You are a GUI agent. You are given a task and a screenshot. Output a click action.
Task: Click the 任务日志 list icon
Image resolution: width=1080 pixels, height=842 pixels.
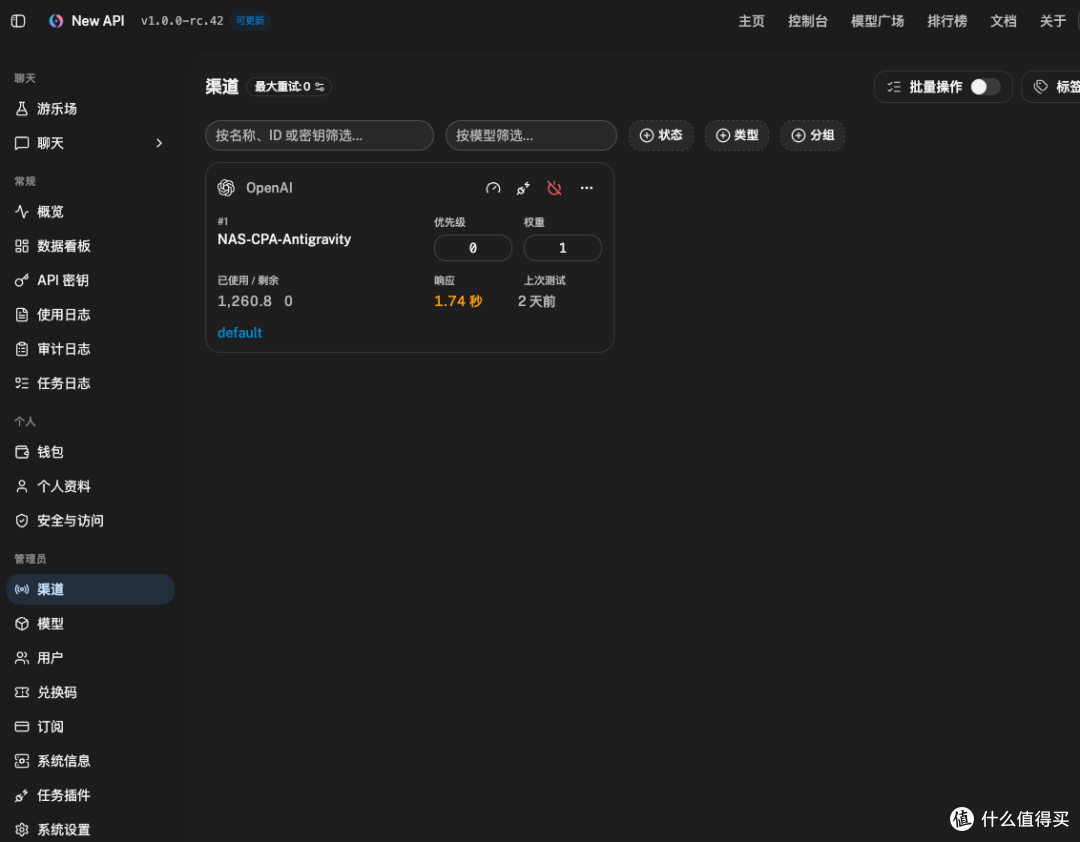tap(22, 383)
